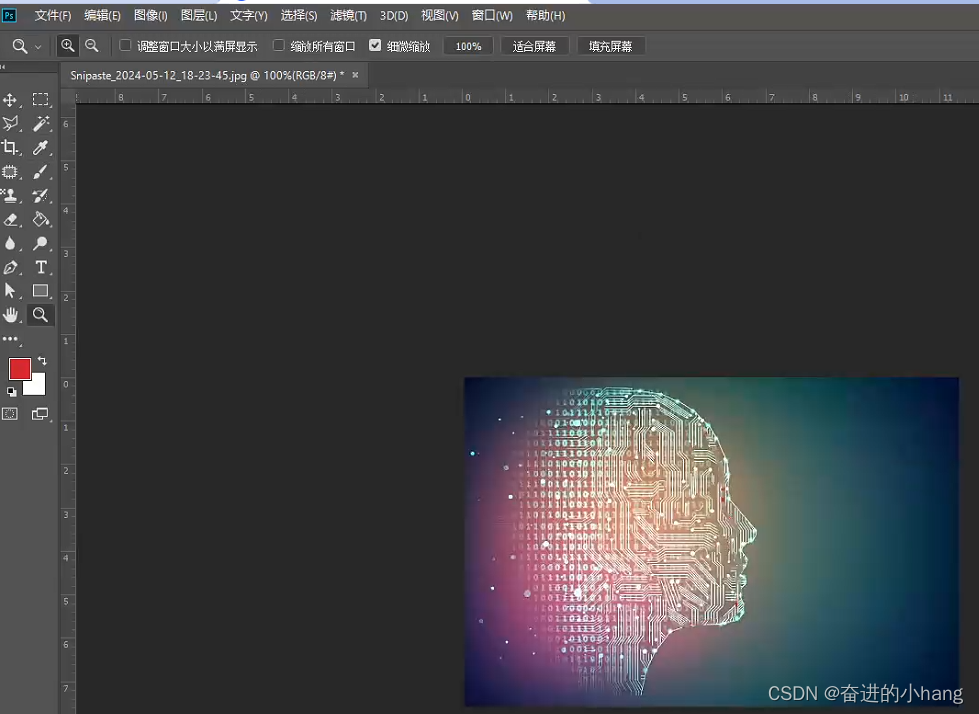This screenshot has height=714, width=979.
Task: Open the 文字(Y) menu
Action: (248, 16)
